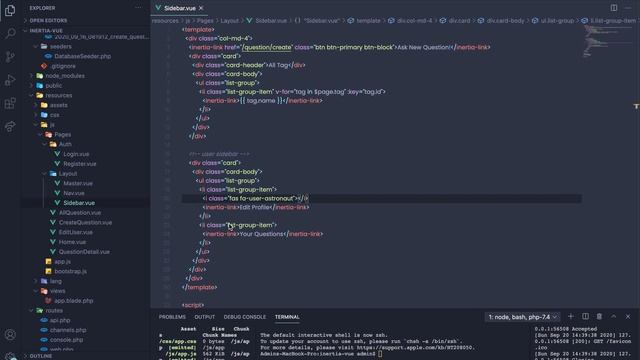Open Explorer more actions ellipsis

pyautogui.click(x=138, y=8)
